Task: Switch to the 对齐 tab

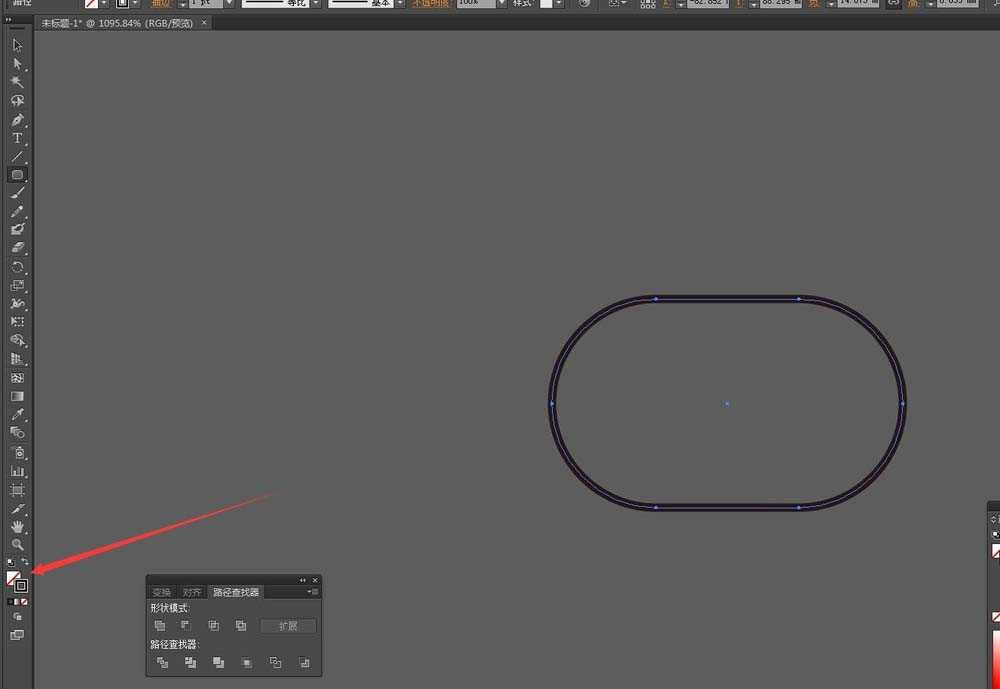Action: (192, 592)
